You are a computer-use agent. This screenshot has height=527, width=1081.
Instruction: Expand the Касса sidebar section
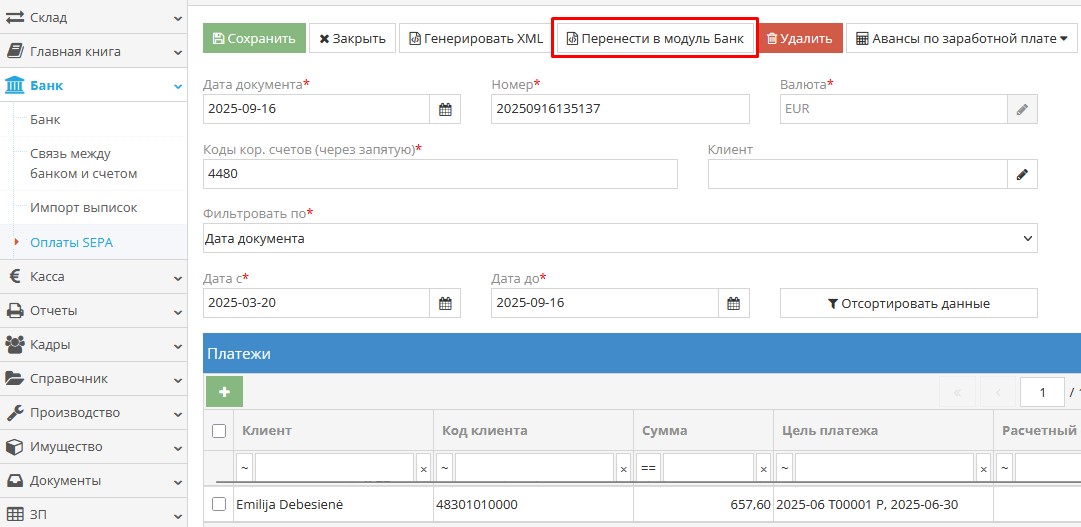(93, 277)
